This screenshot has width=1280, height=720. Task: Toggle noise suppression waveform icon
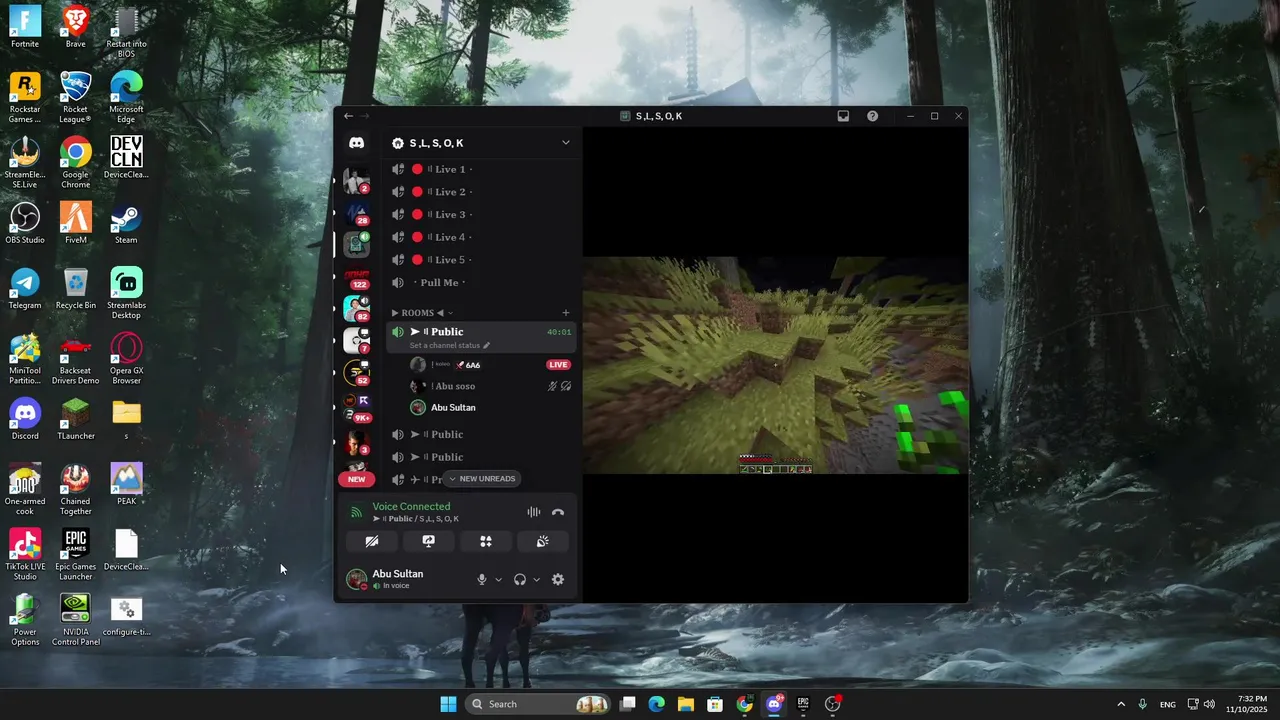pos(534,512)
